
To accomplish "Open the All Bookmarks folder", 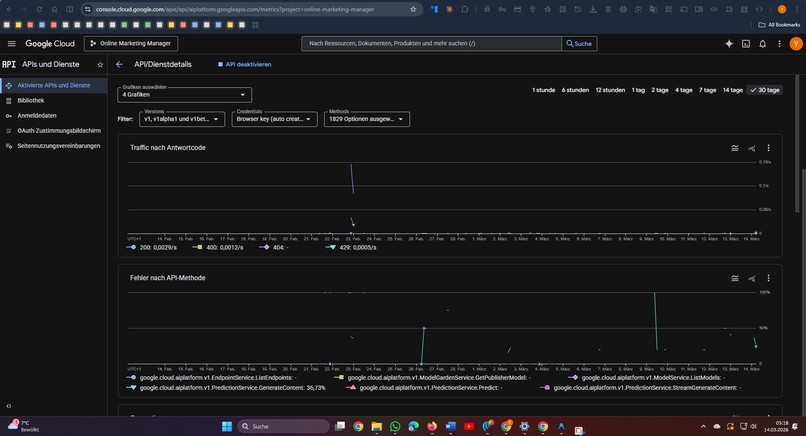I will 779,25.
